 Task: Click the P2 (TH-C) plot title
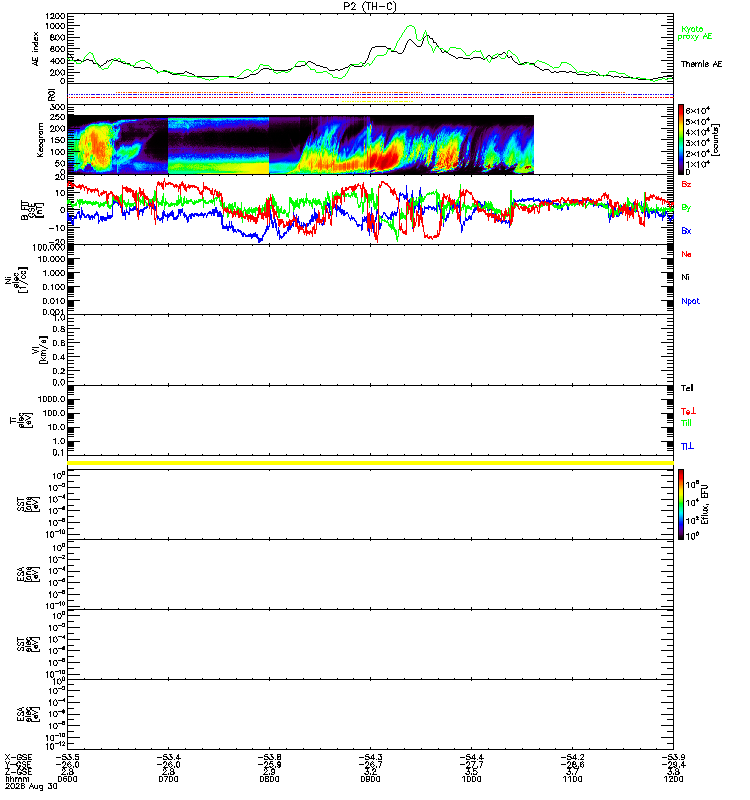[x=369, y=6]
